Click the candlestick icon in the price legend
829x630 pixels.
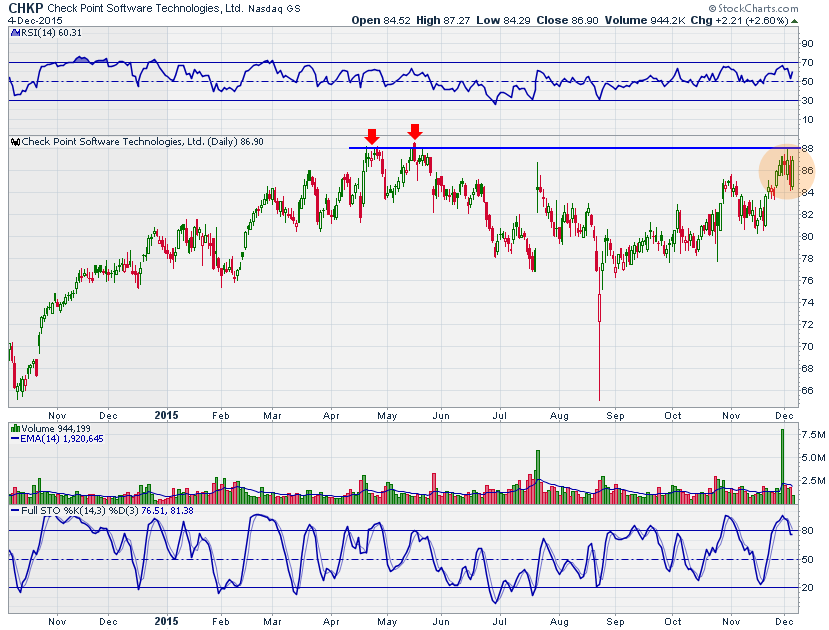(x=15, y=142)
